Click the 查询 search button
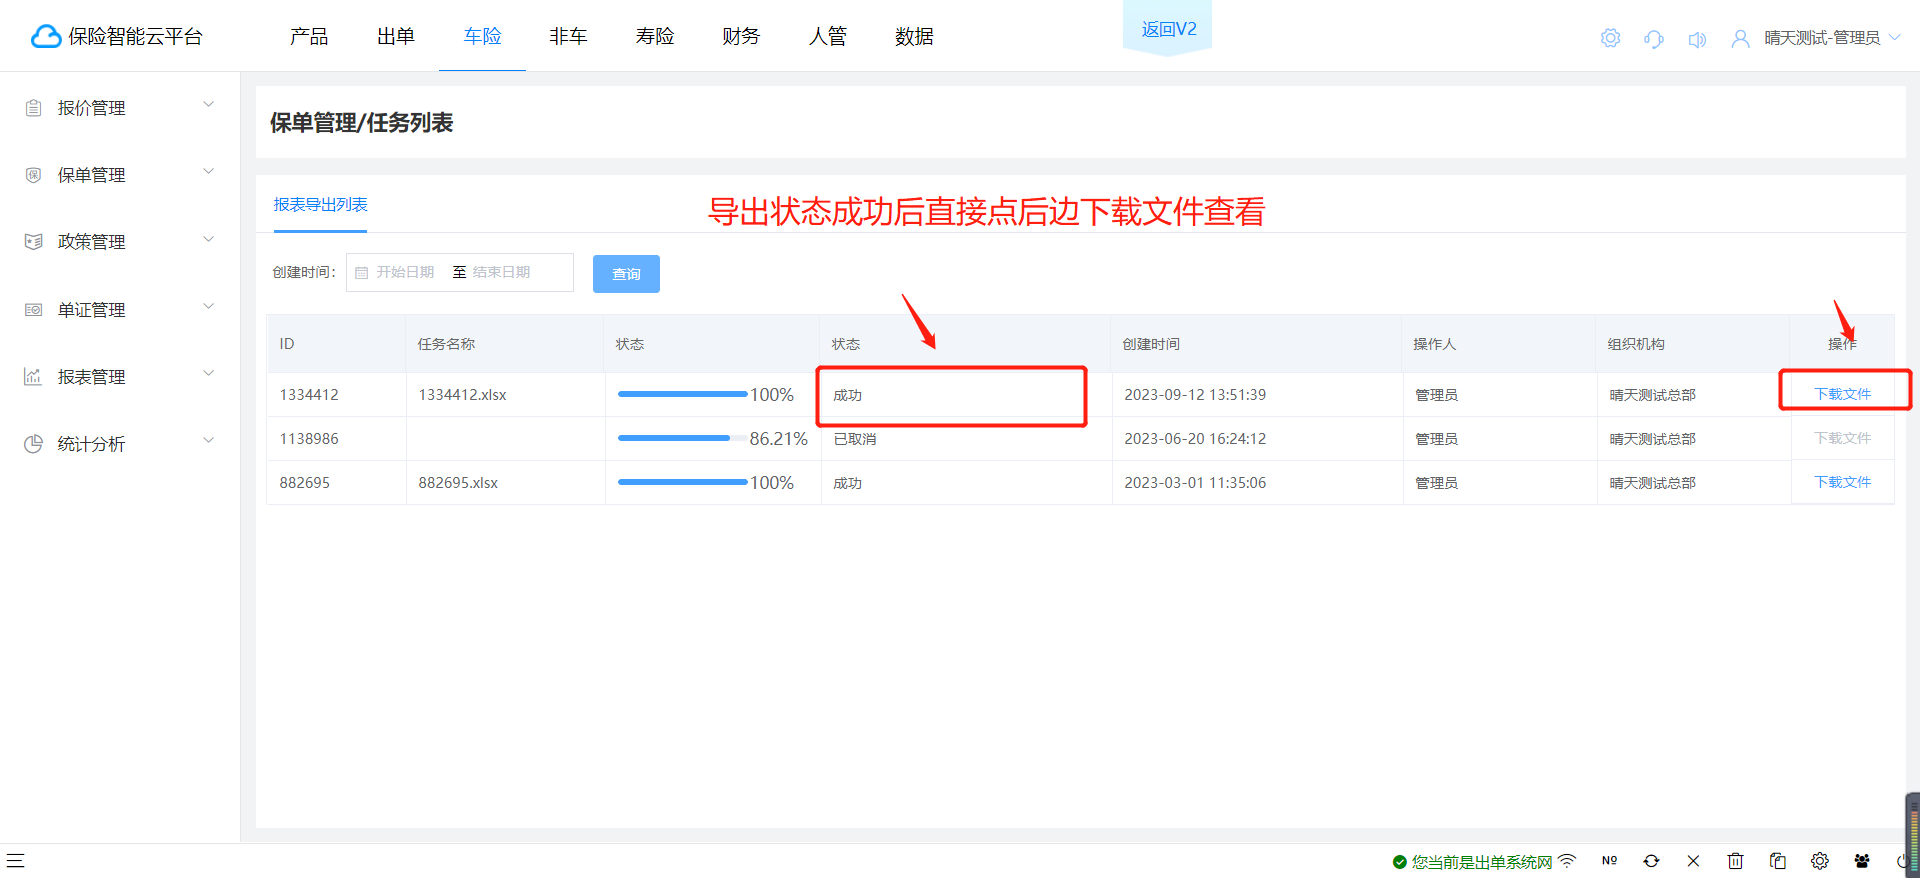This screenshot has height=878, width=1920. tap(626, 274)
